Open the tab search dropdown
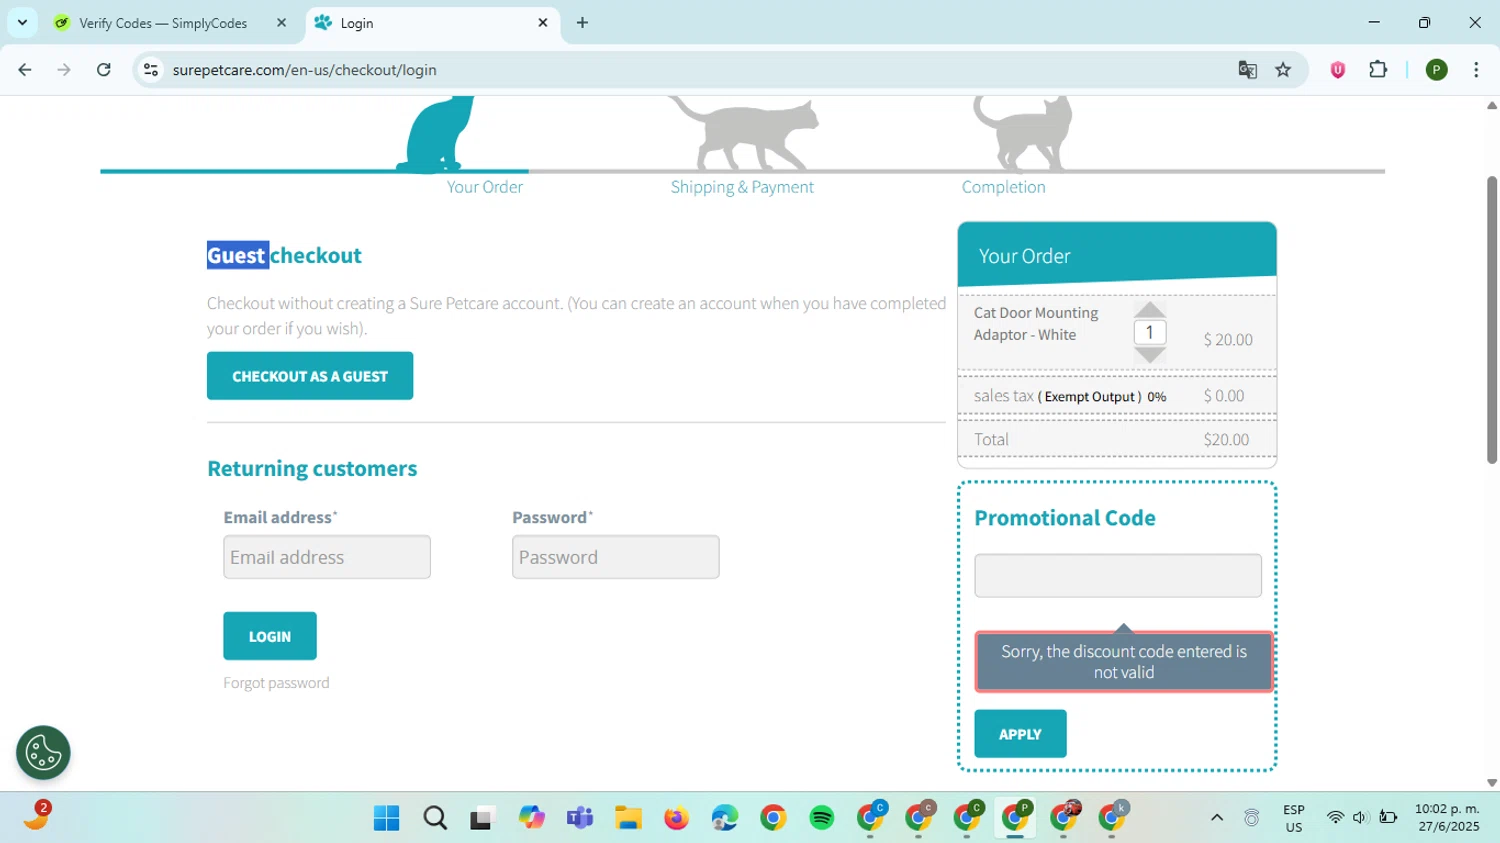The height and width of the screenshot is (843, 1500). point(22,22)
